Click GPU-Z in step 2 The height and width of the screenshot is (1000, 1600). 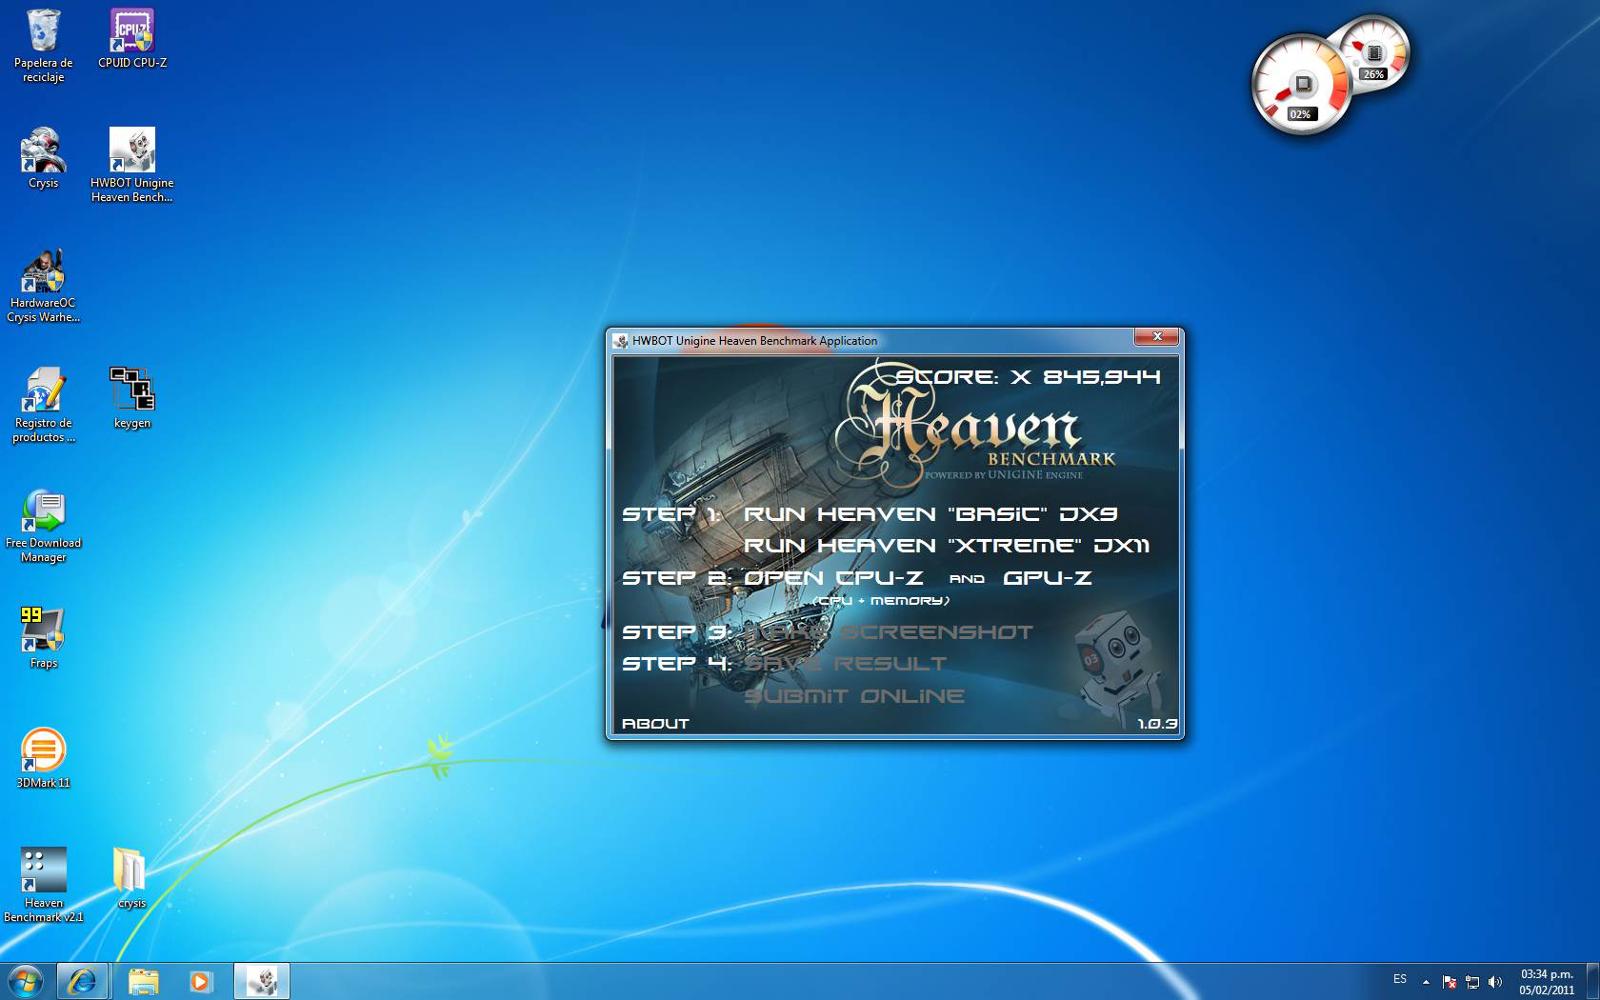tap(1047, 578)
